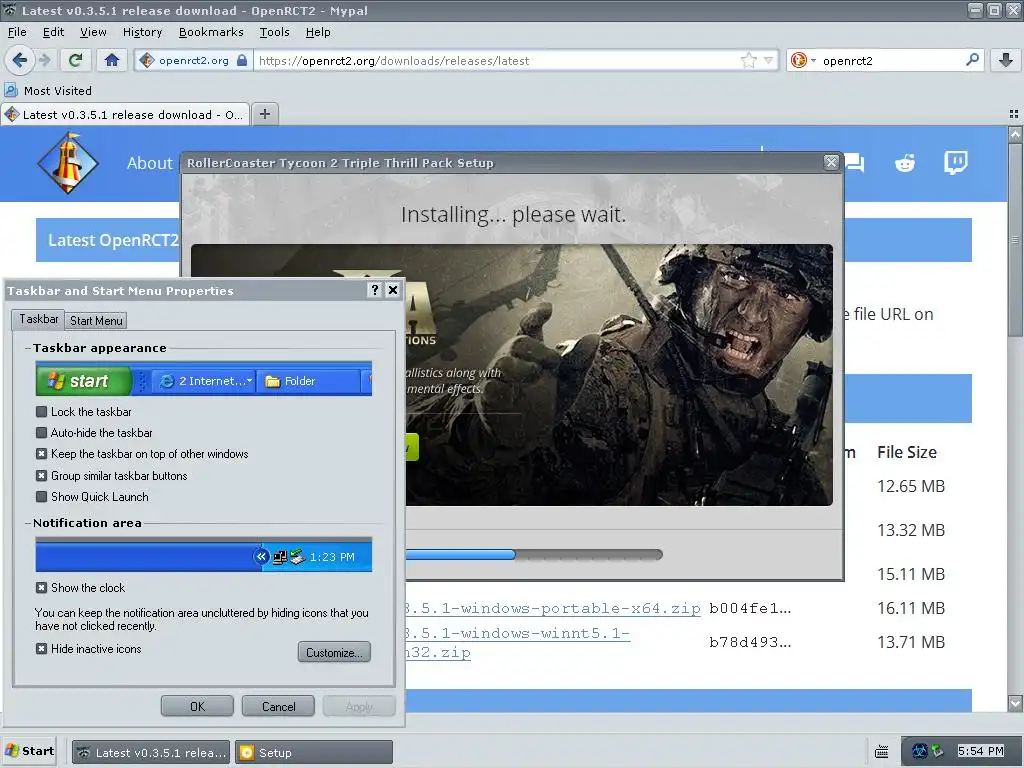Switch to Start Menu tab

pyautogui.click(x=96, y=321)
